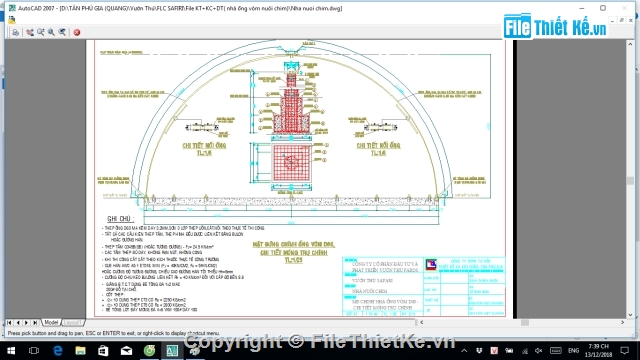Open Task View on the taskbar

click(34, 351)
